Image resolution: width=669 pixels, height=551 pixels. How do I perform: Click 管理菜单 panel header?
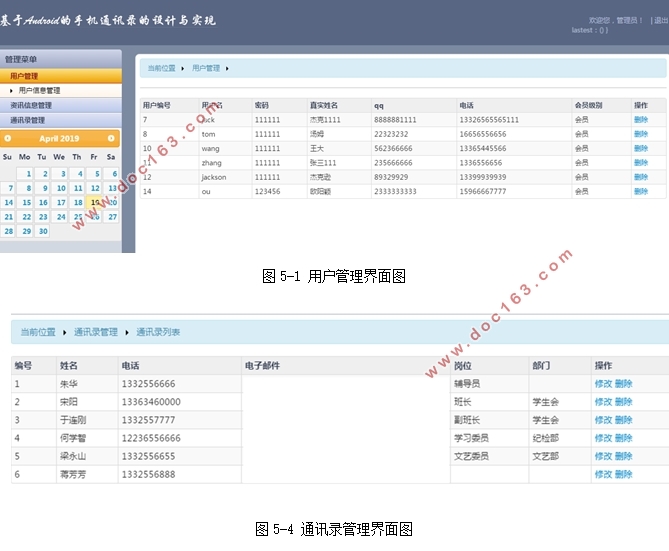click(61, 59)
